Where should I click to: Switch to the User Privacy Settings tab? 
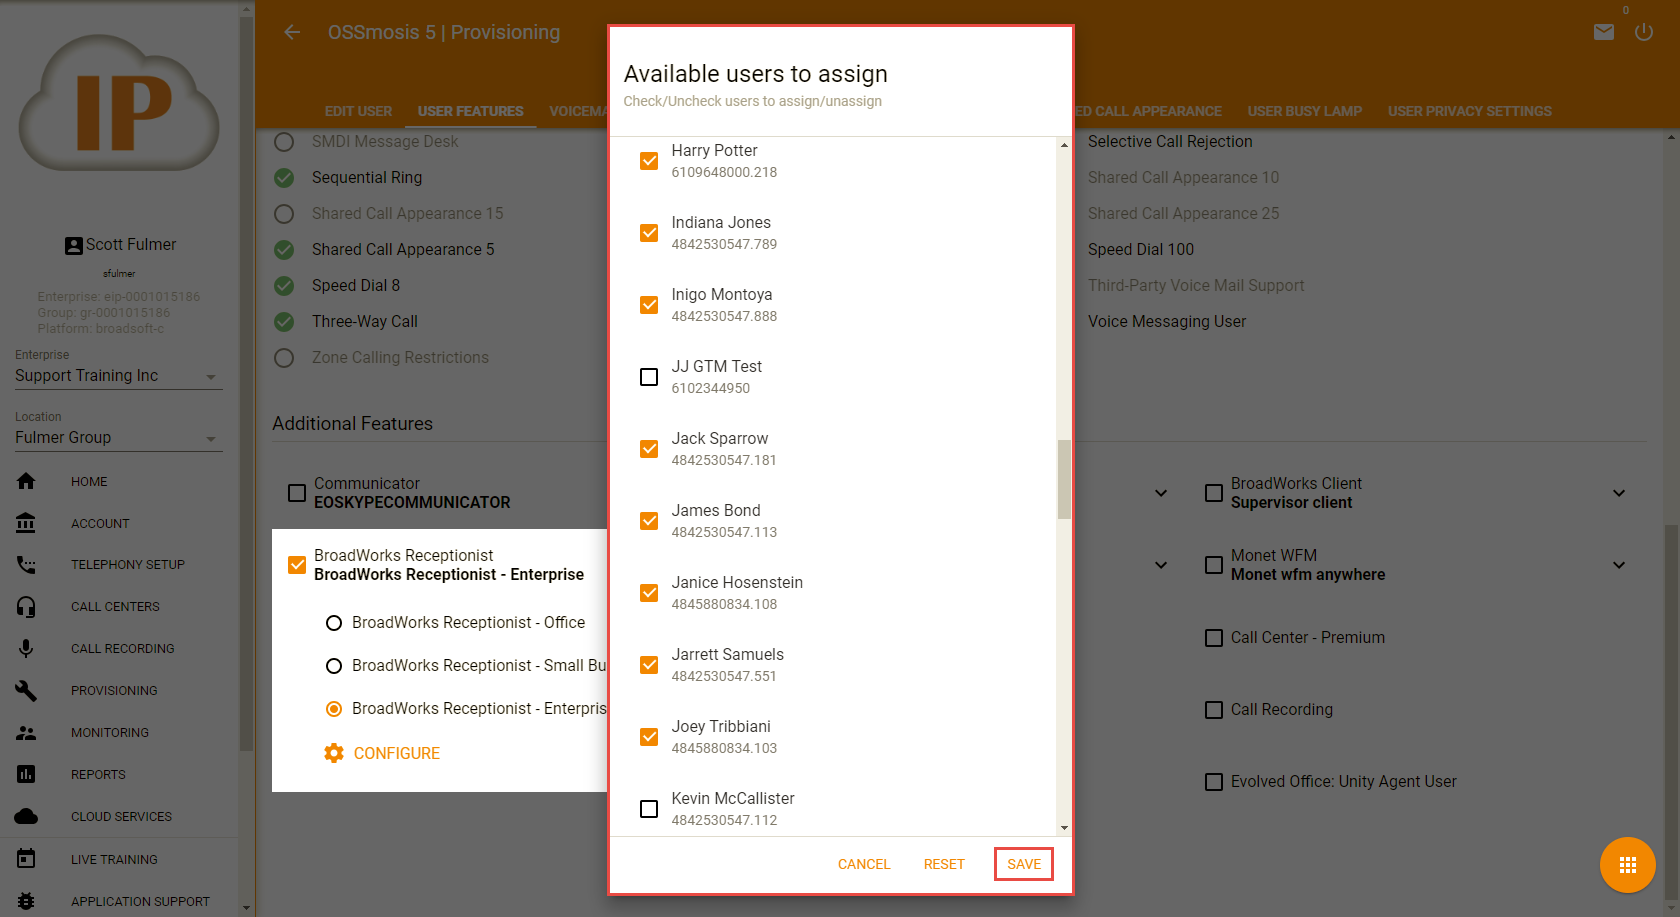tap(1469, 111)
